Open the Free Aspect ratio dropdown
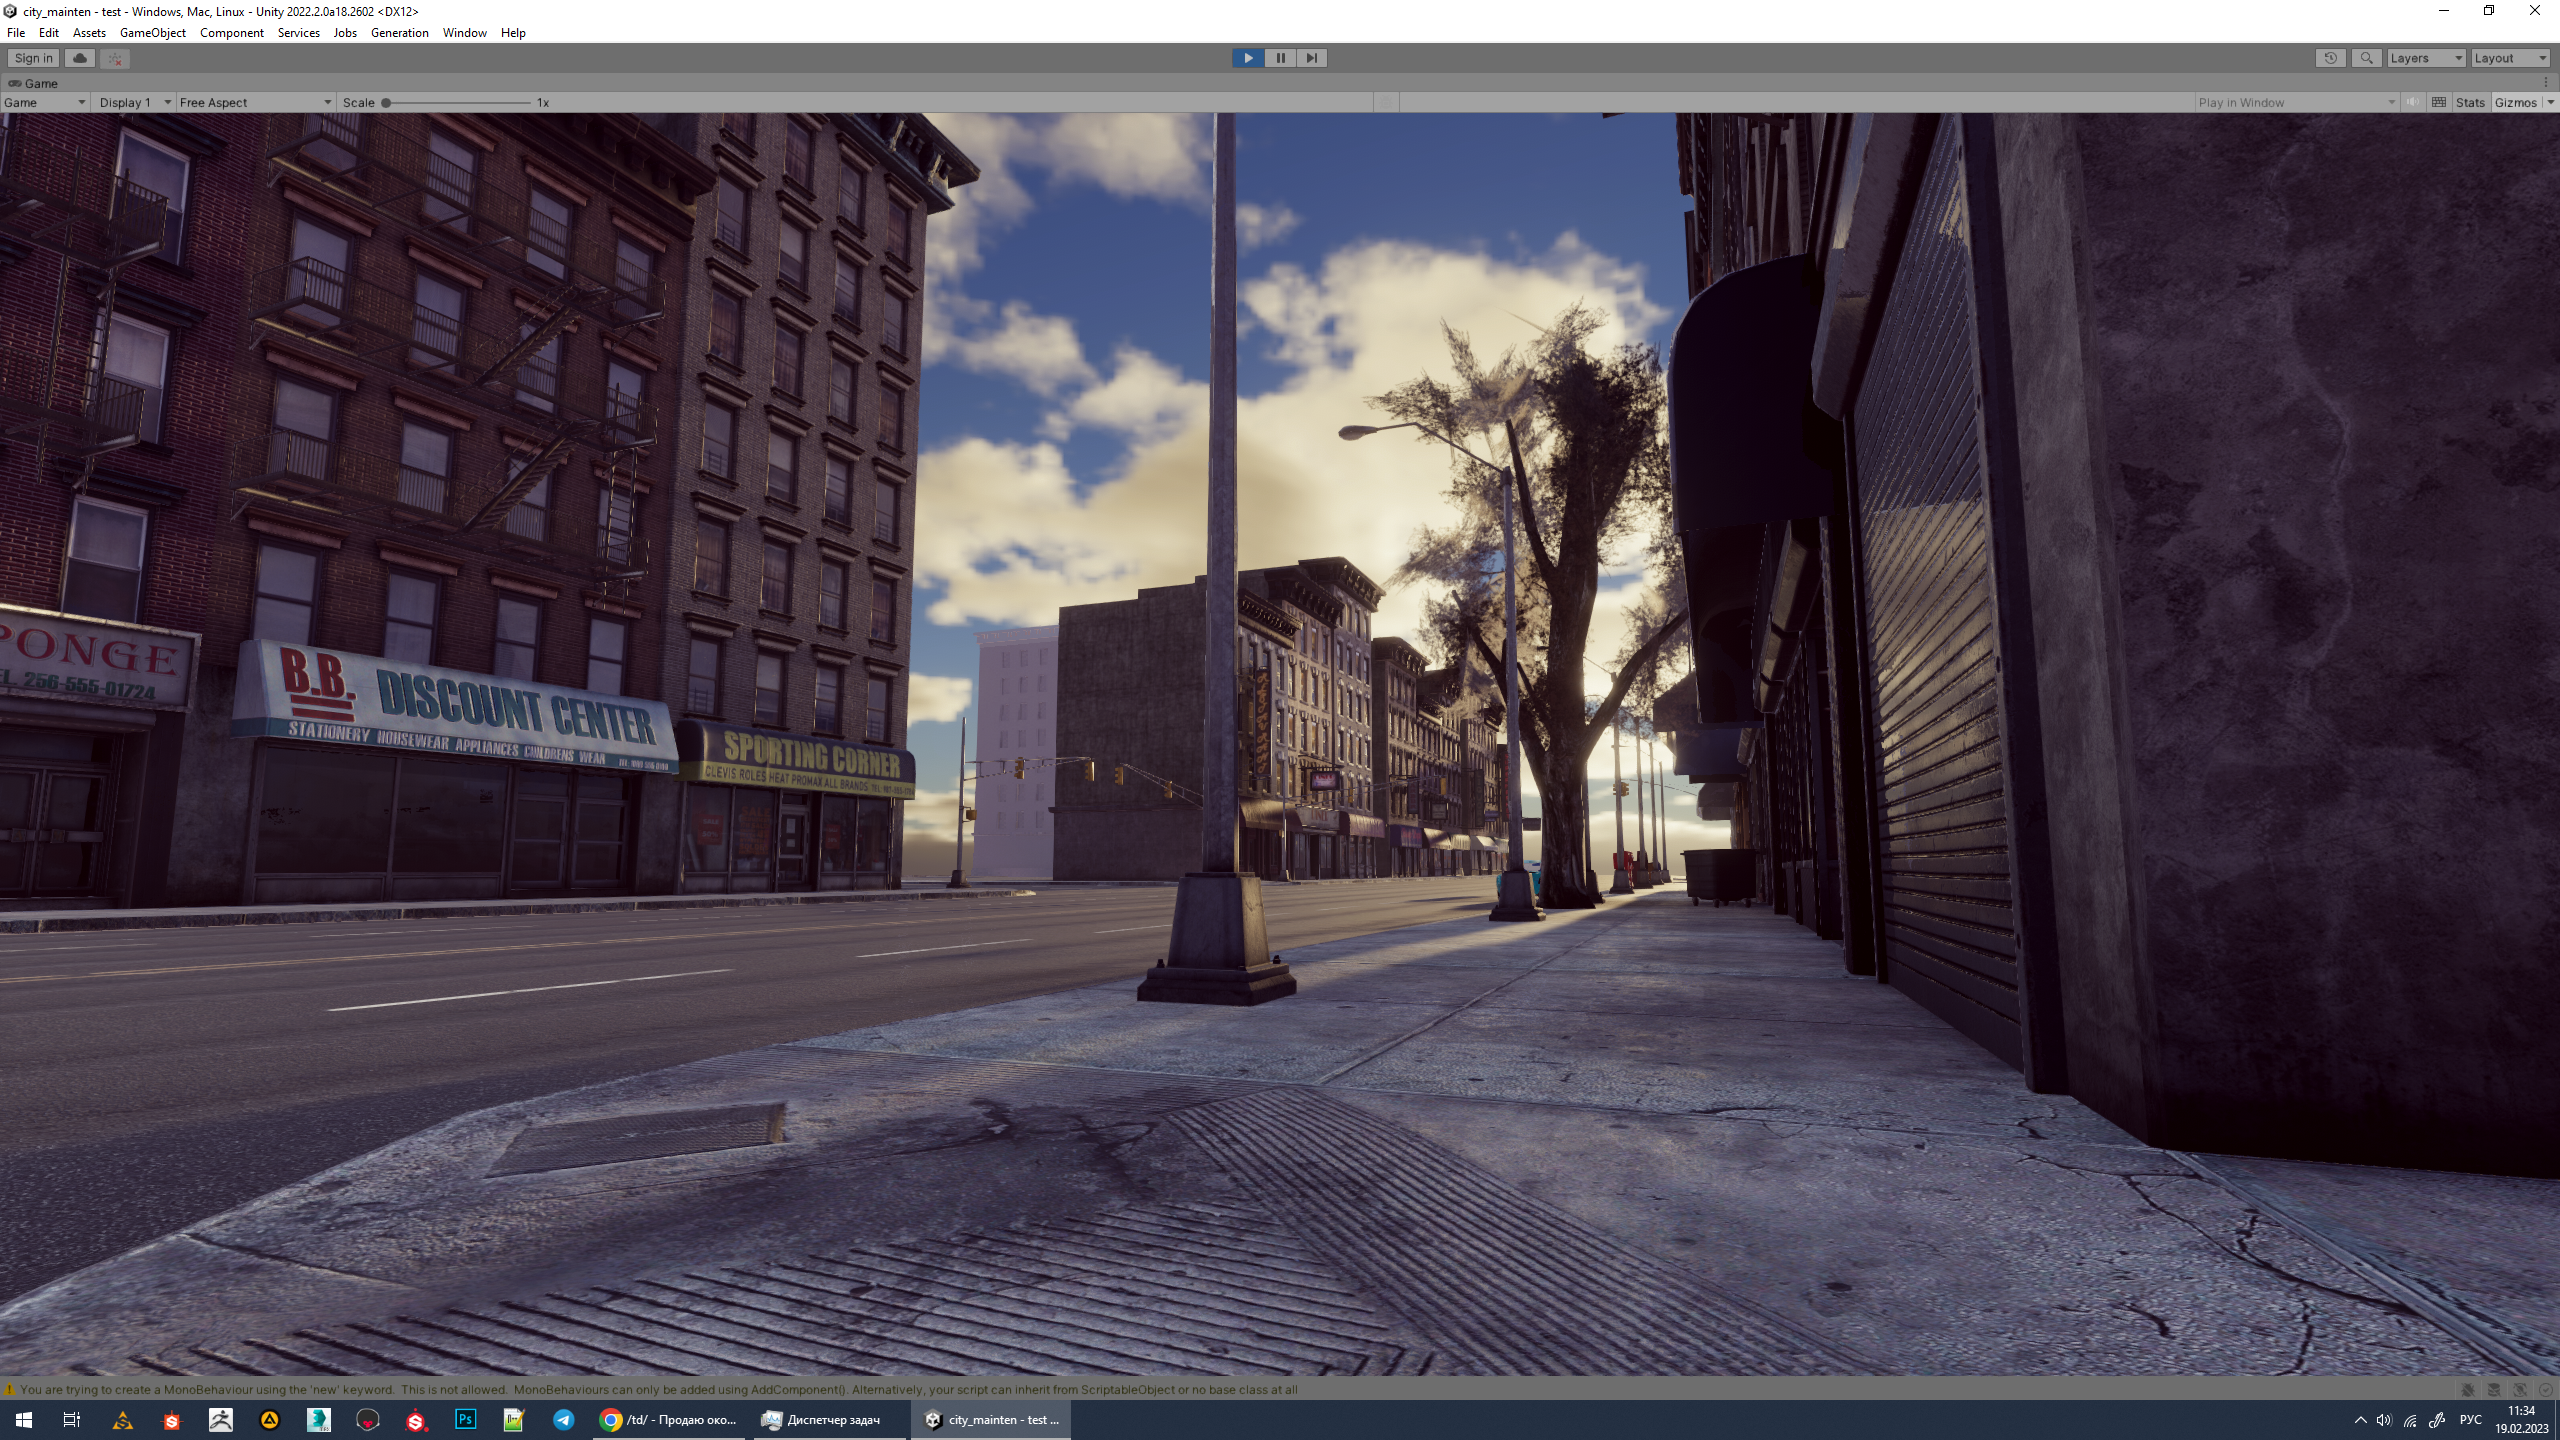 (254, 102)
